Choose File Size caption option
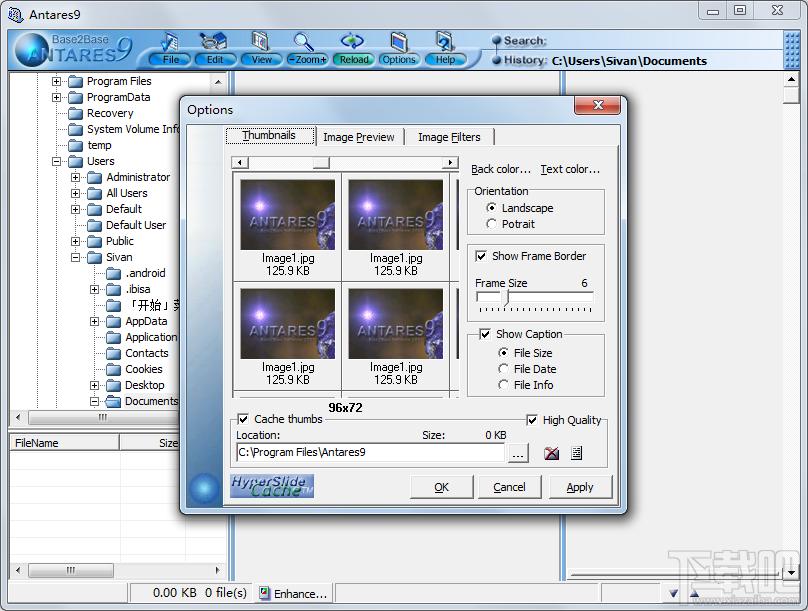The image size is (808, 611). point(503,353)
